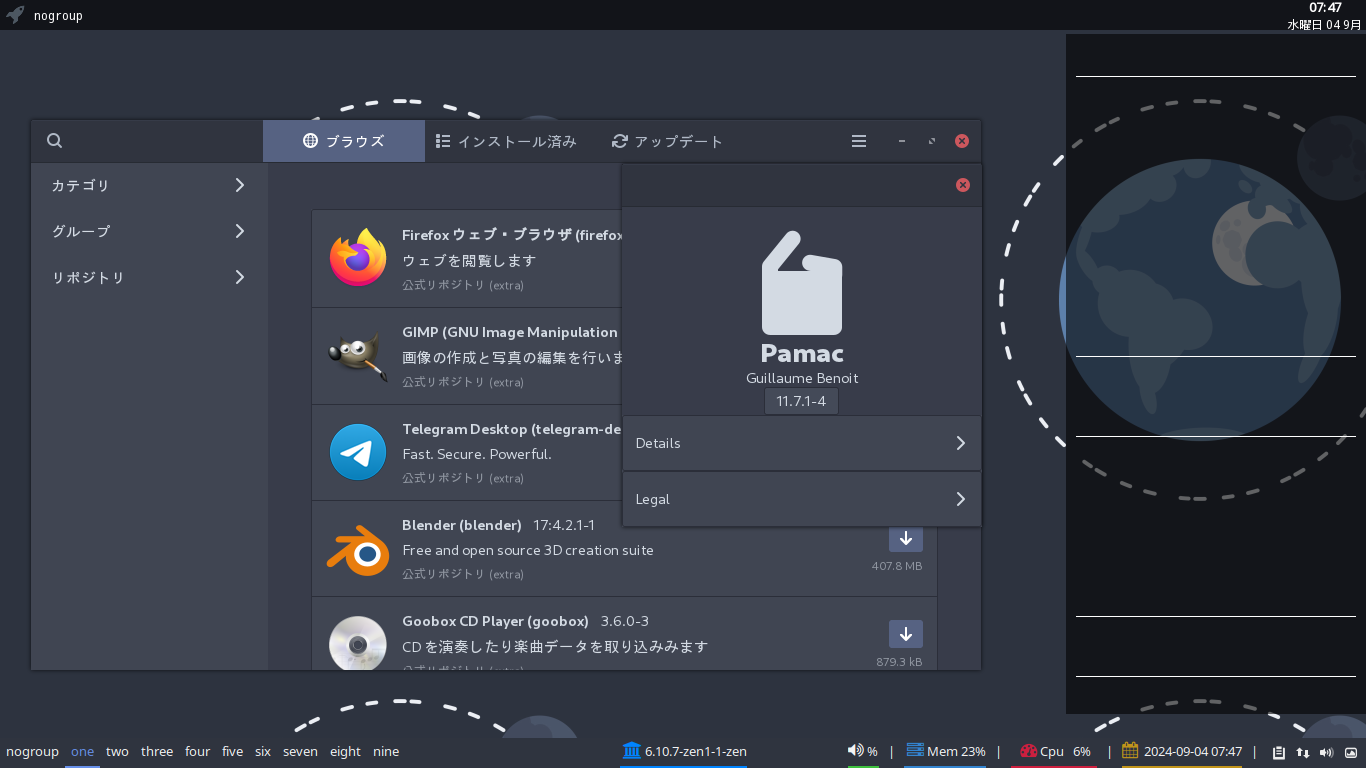Go to workspace eight
This screenshot has height=768, width=1366.
[x=345, y=751]
